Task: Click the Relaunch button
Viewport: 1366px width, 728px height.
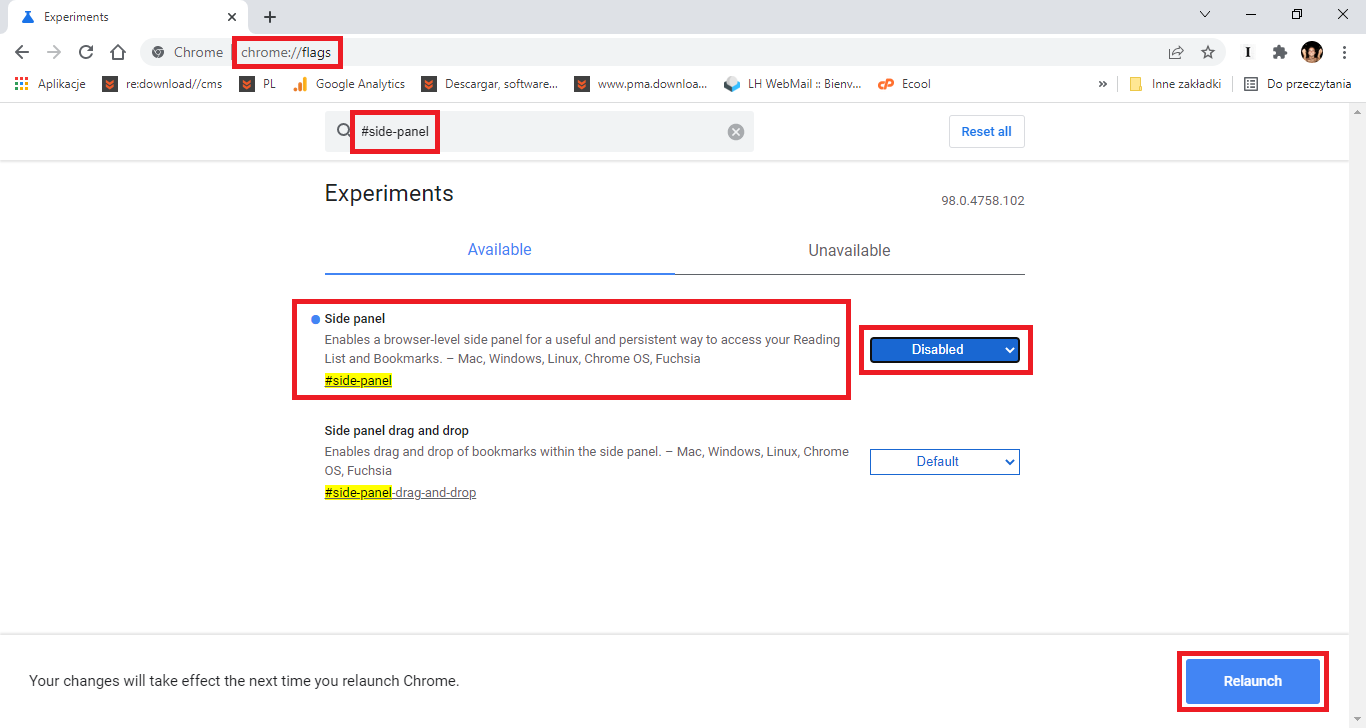Action: (x=1253, y=681)
